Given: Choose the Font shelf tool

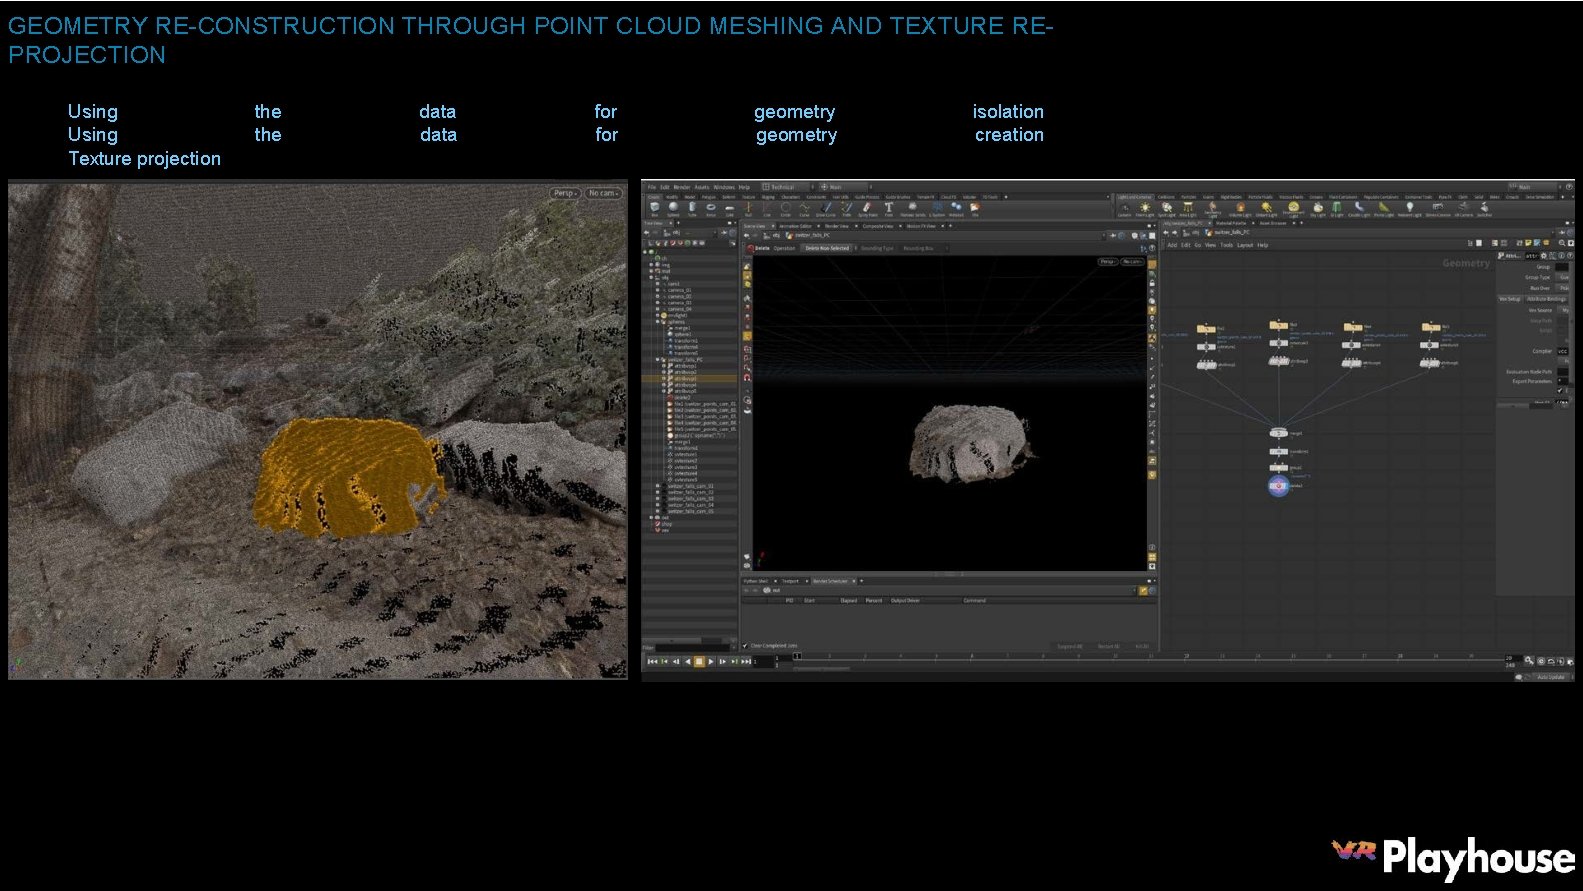Looking at the screenshot, I should 888,208.
